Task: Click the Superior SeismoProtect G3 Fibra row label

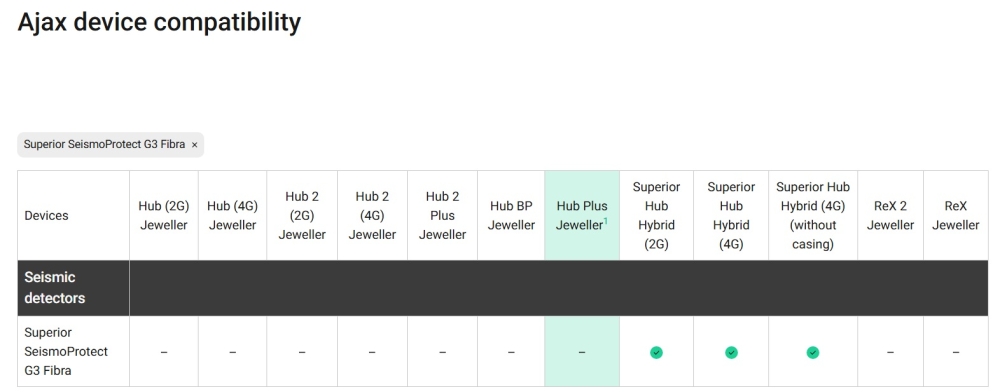Action: coord(66,351)
